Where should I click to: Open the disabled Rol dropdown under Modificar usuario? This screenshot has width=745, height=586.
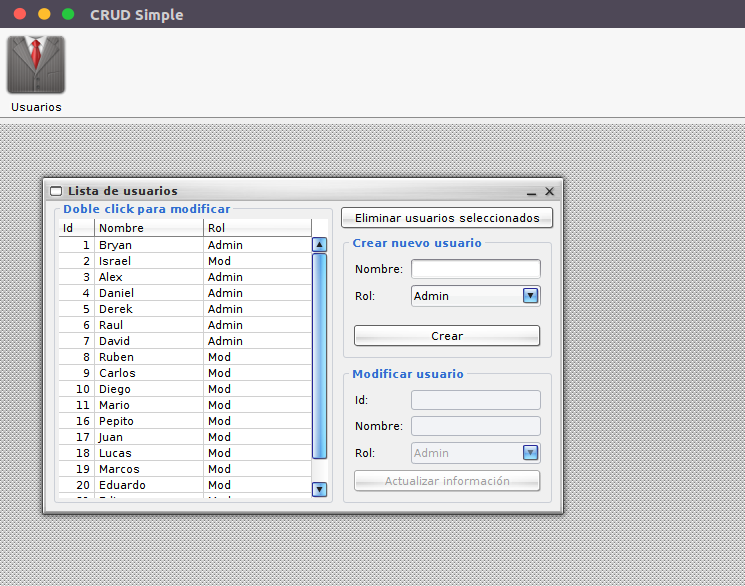coord(530,452)
